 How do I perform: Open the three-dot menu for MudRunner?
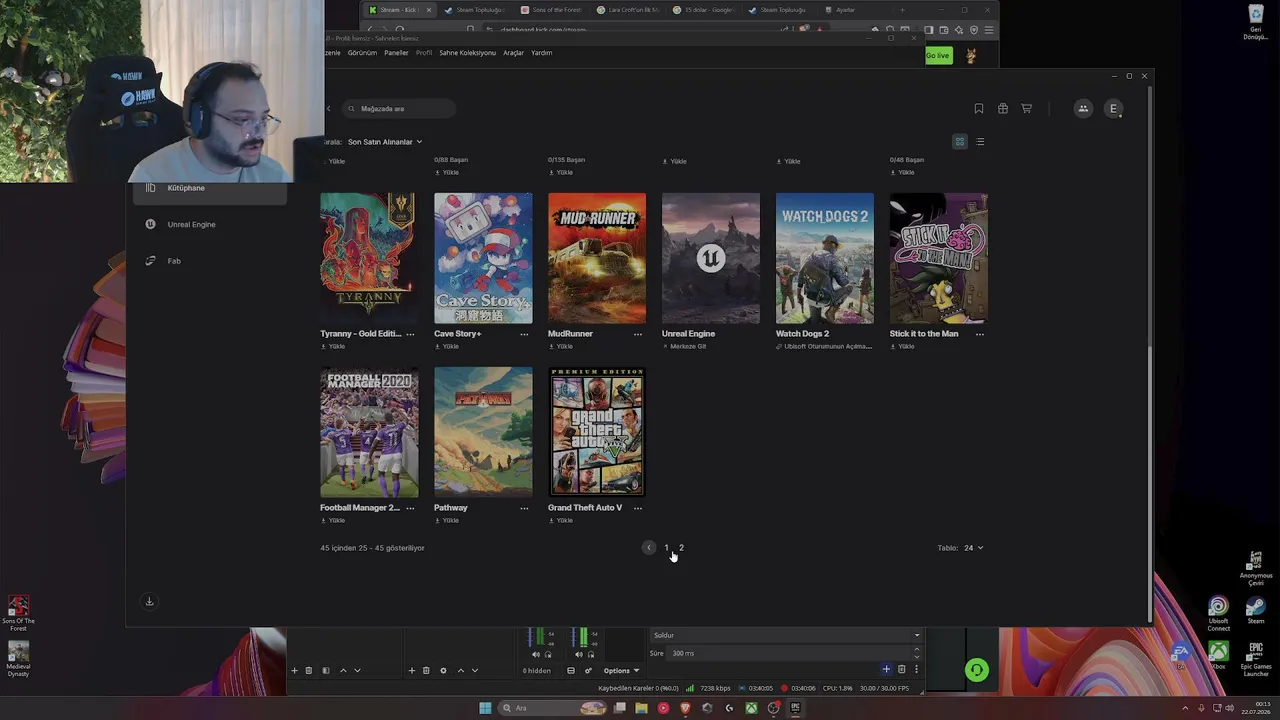point(638,334)
